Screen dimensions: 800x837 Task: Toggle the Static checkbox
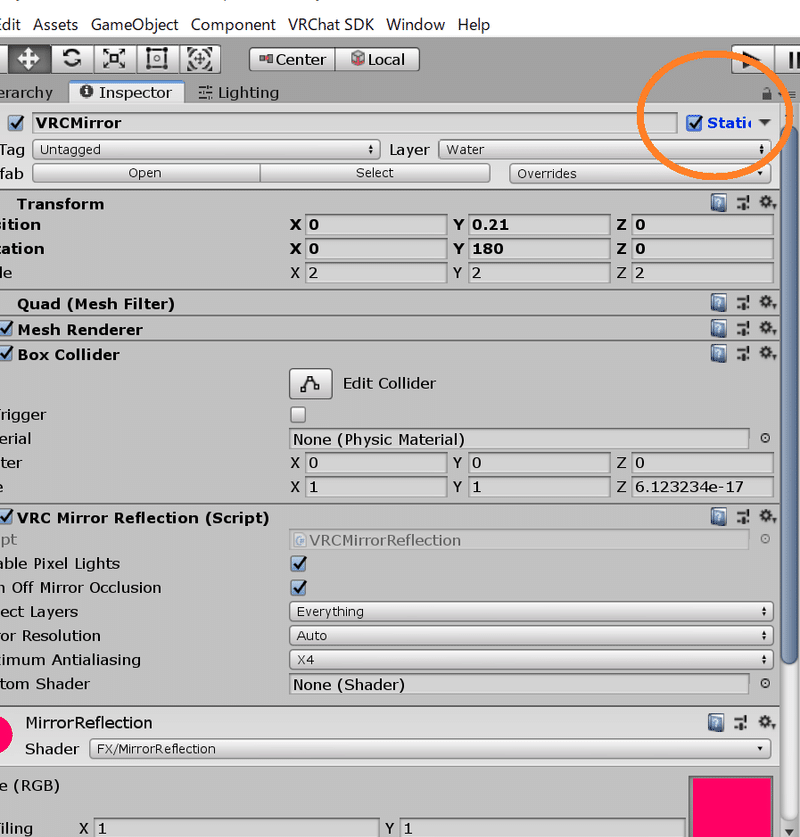click(x=694, y=123)
